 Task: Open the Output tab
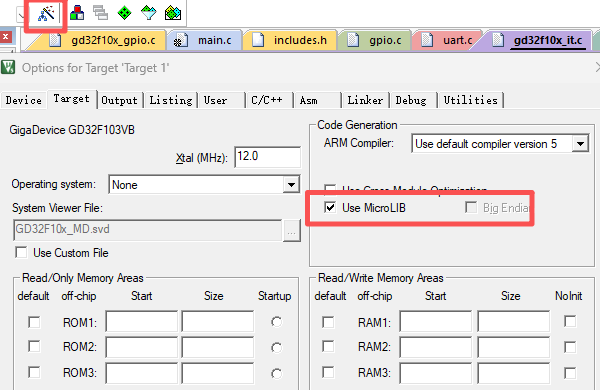pyautogui.click(x=119, y=100)
